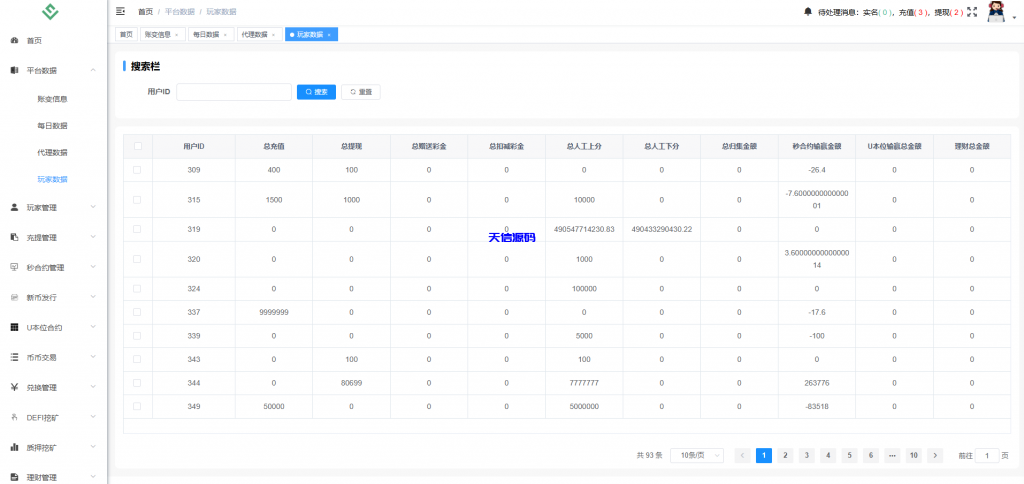Viewport: 1024px width, 484px height.
Task: Switch to the 代理数据 tab
Action: pyautogui.click(x=259, y=35)
